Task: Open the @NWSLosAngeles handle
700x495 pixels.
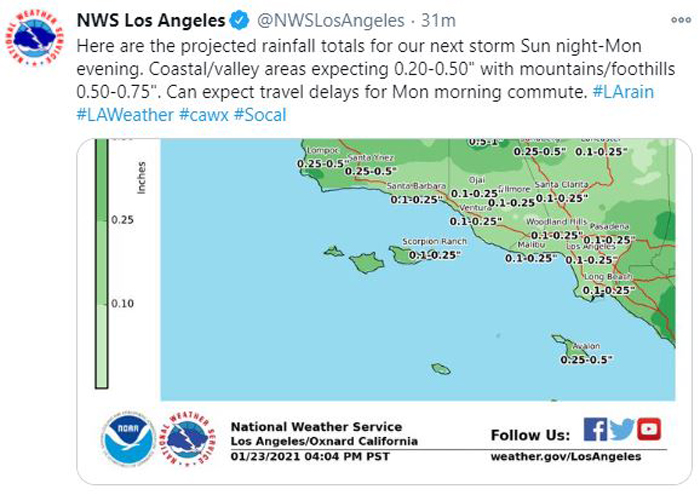Action: pyautogui.click(x=330, y=21)
